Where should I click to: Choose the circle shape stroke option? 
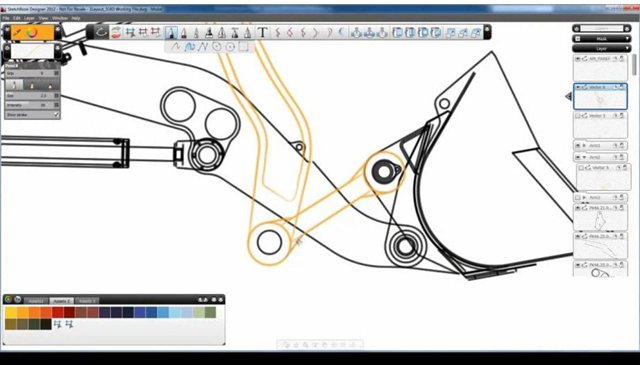[x=217, y=47]
